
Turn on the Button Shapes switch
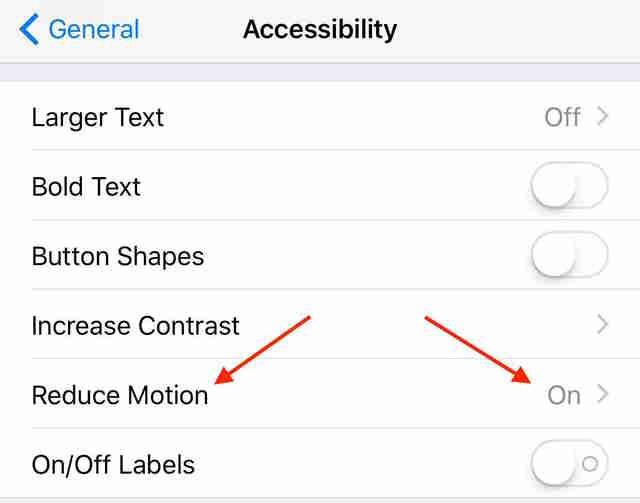tap(569, 255)
